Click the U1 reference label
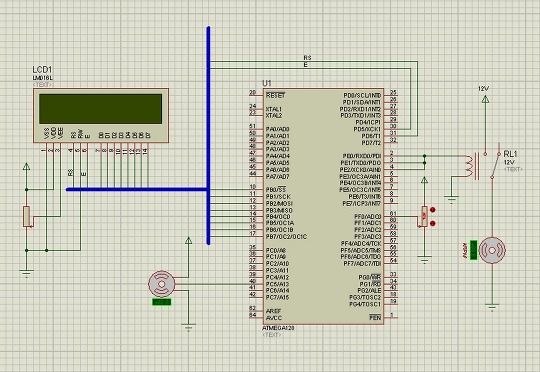The width and height of the screenshot is (540, 372). tap(267, 83)
